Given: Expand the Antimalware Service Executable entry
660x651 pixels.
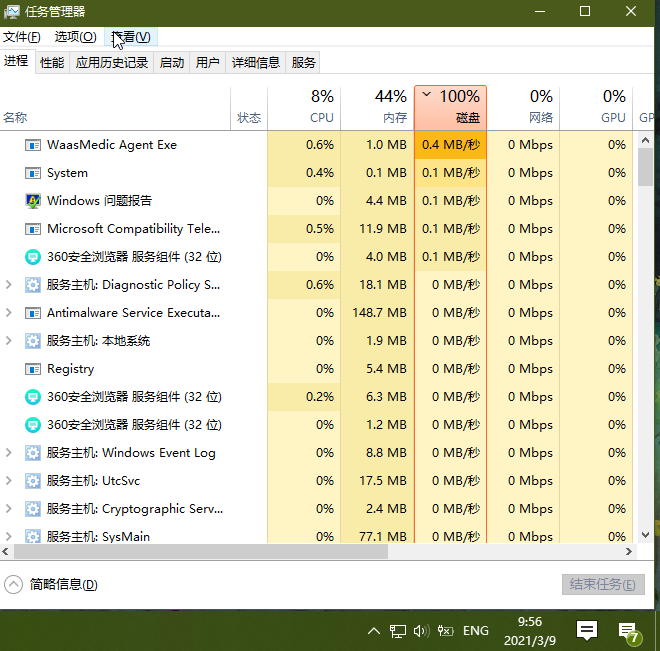Looking at the screenshot, I should pyautogui.click(x=8, y=313).
